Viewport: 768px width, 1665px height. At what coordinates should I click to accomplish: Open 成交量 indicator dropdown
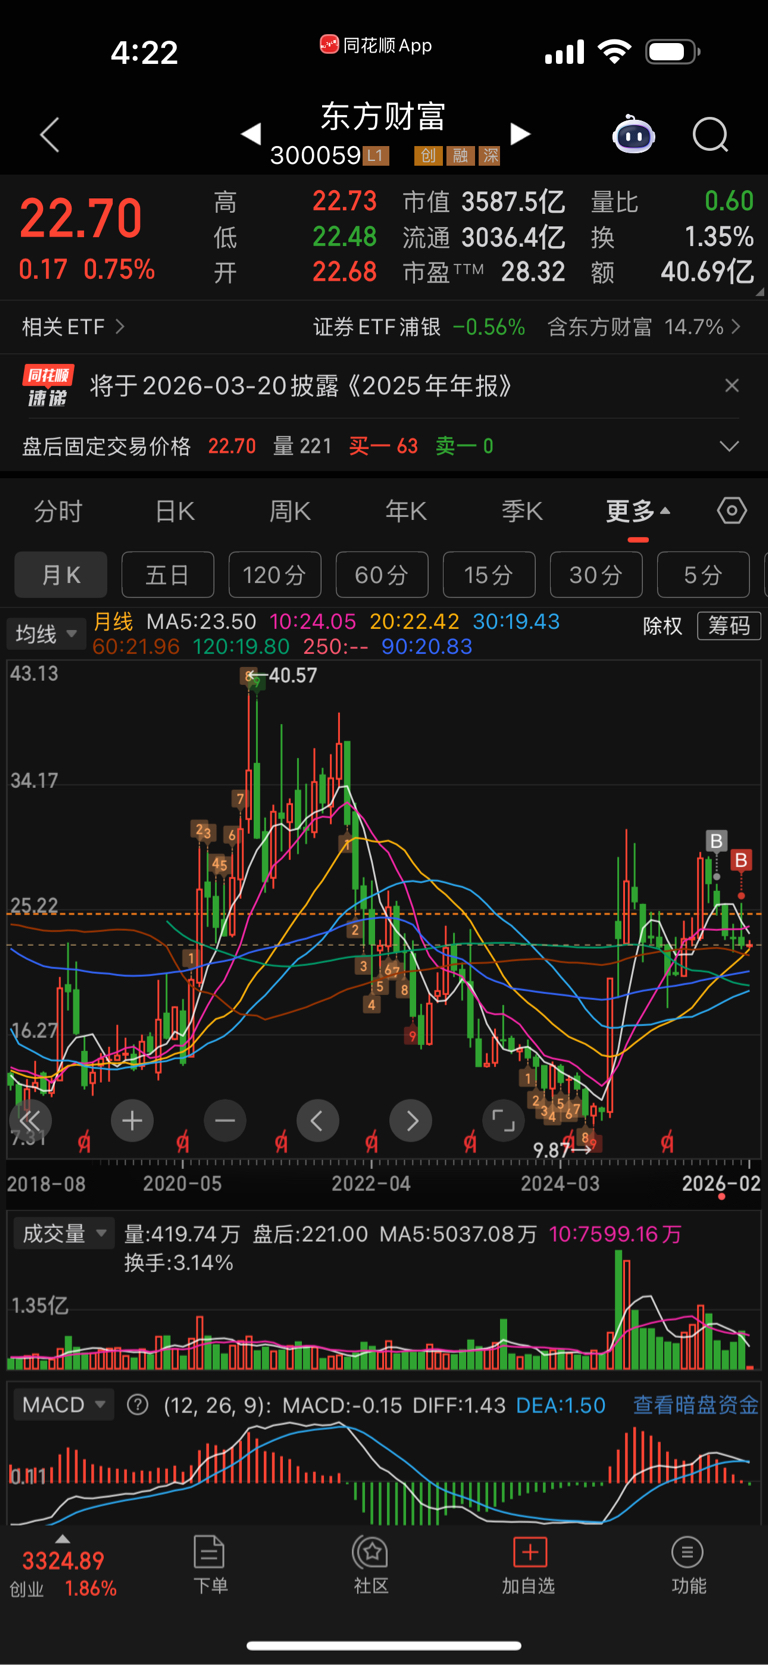point(64,1234)
